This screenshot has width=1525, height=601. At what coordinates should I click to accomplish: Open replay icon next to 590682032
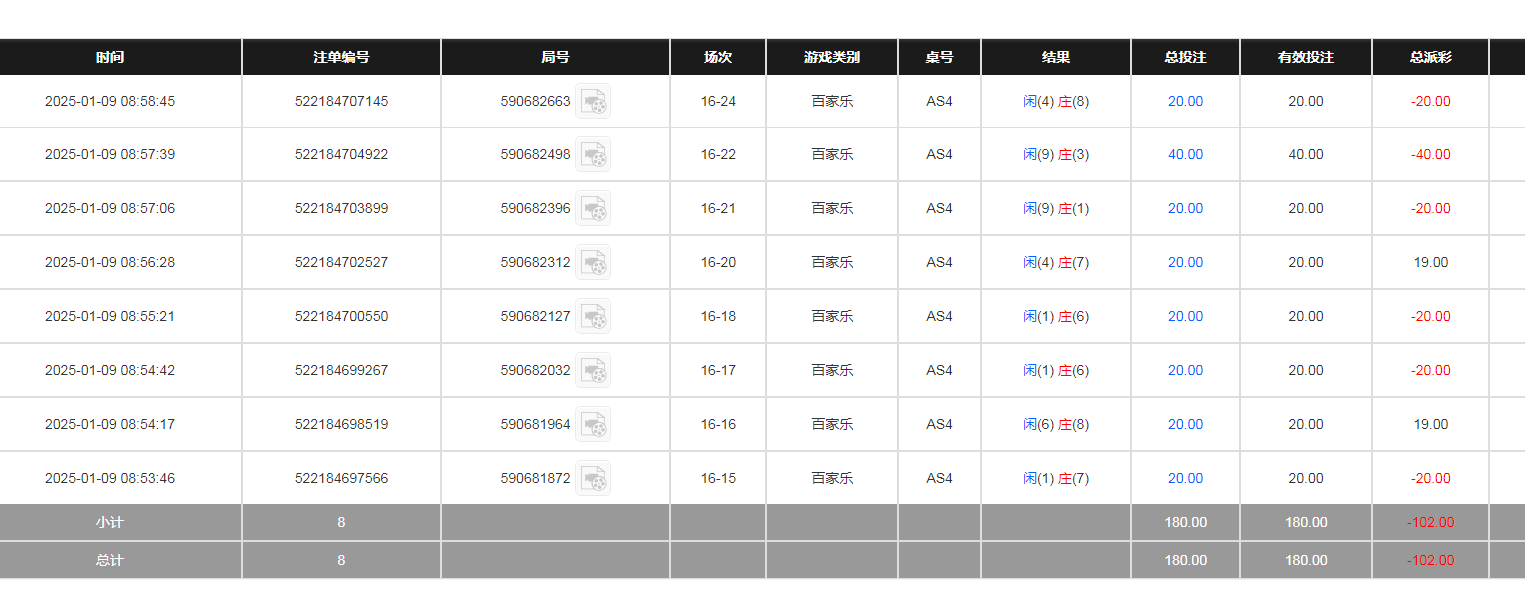pos(593,370)
